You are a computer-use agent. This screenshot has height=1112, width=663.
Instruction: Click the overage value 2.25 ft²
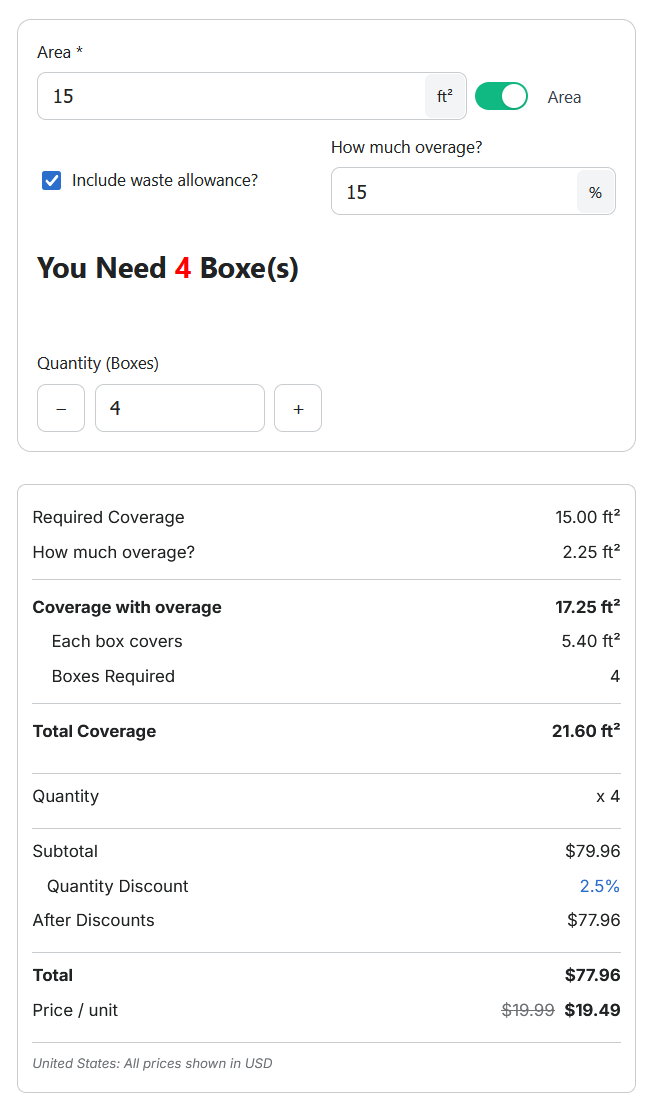pyautogui.click(x=591, y=552)
